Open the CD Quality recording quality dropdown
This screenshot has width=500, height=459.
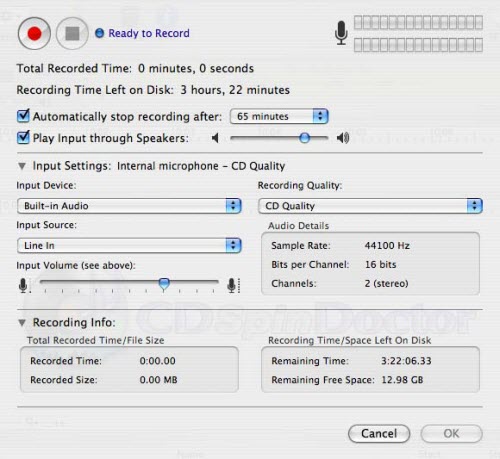coord(370,206)
